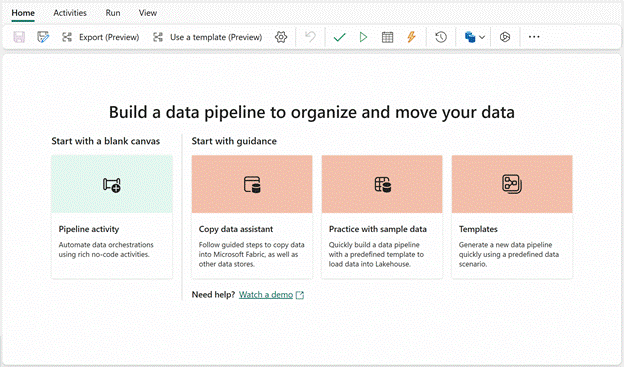
Task: Click the schedule table icon
Action: tap(387, 37)
